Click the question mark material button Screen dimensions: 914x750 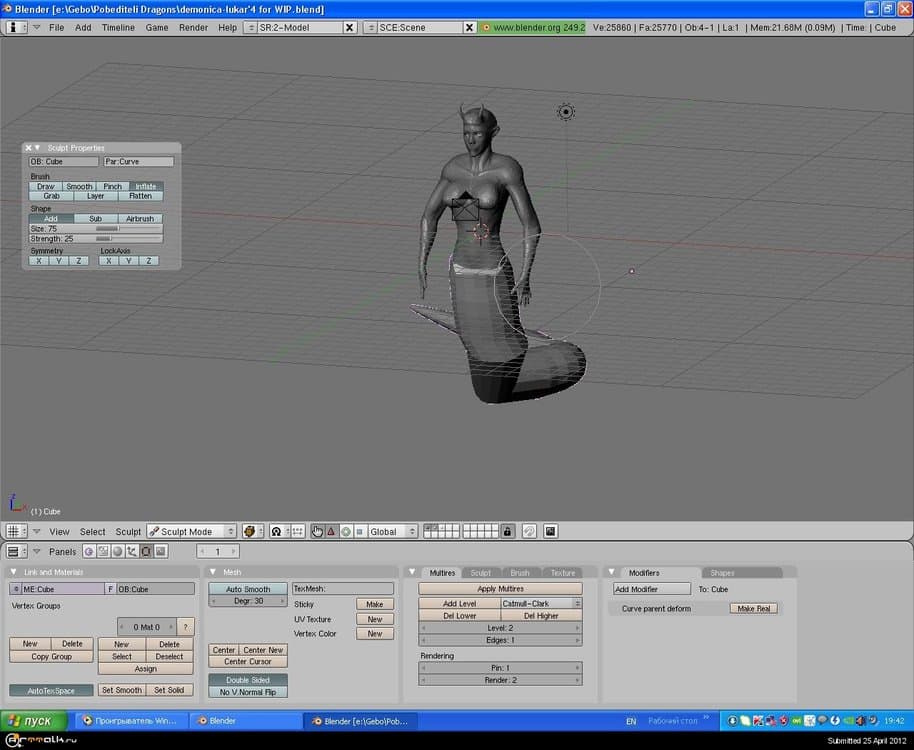click(186, 627)
